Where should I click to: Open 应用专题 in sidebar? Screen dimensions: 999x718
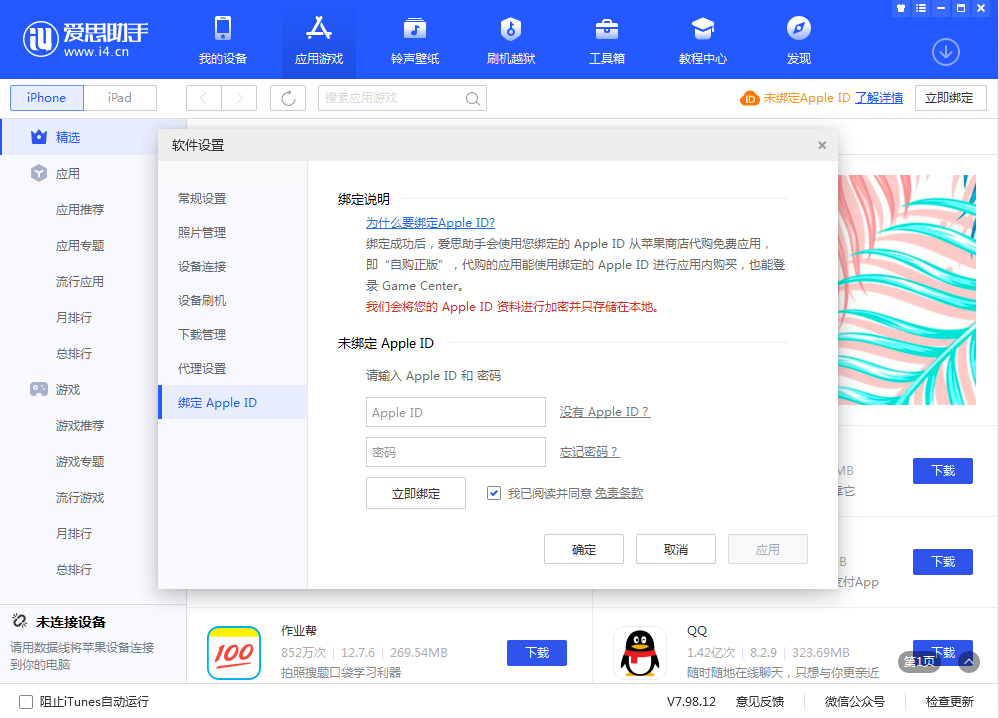click(x=80, y=245)
